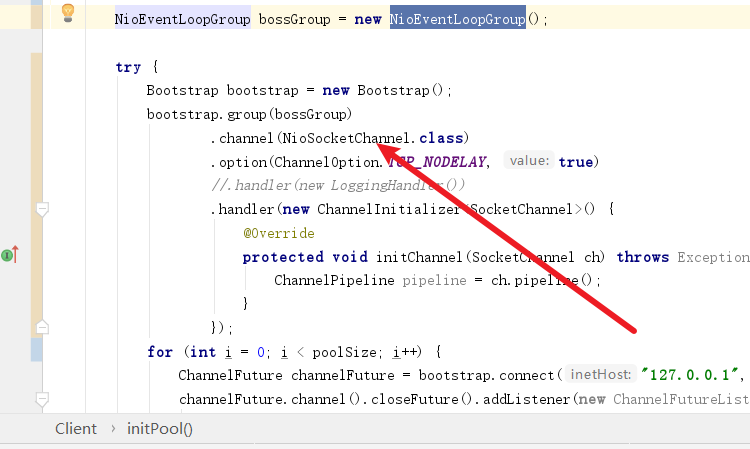Click the 'value:' parameter hint
The height and width of the screenshot is (449, 750).
point(529,161)
